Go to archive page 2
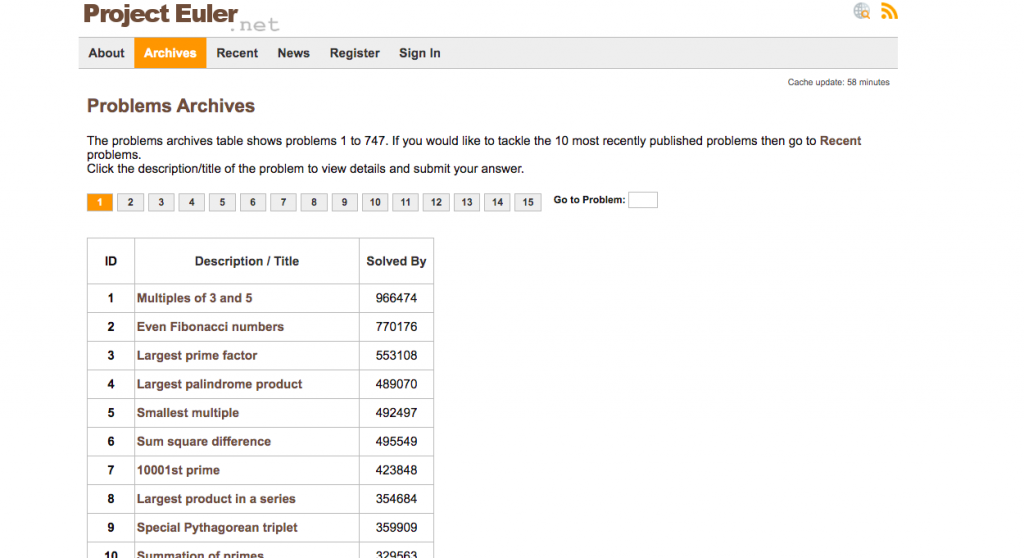 click(130, 202)
